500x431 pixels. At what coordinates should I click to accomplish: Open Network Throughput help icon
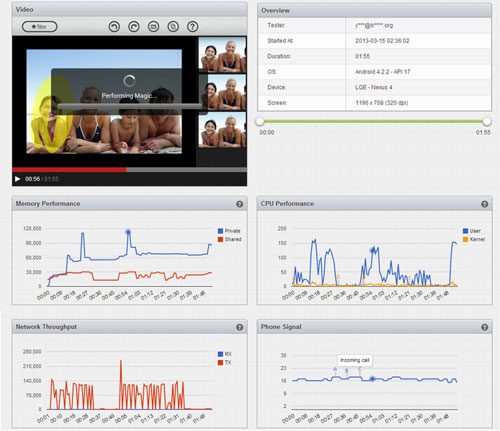(x=239, y=327)
